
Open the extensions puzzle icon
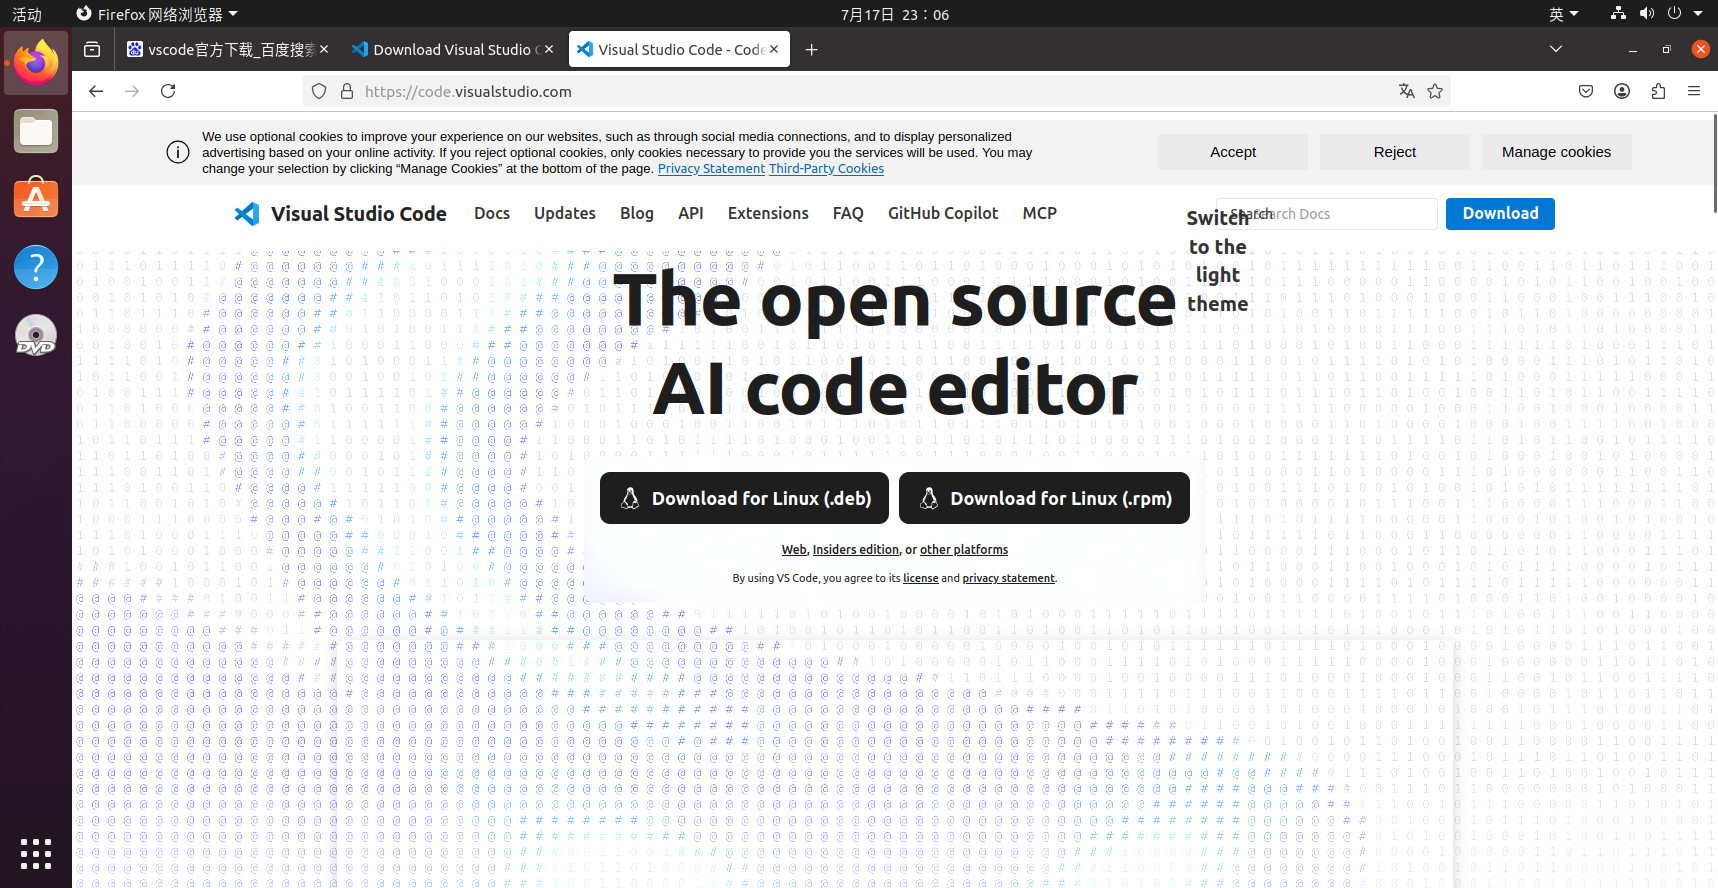(1658, 91)
